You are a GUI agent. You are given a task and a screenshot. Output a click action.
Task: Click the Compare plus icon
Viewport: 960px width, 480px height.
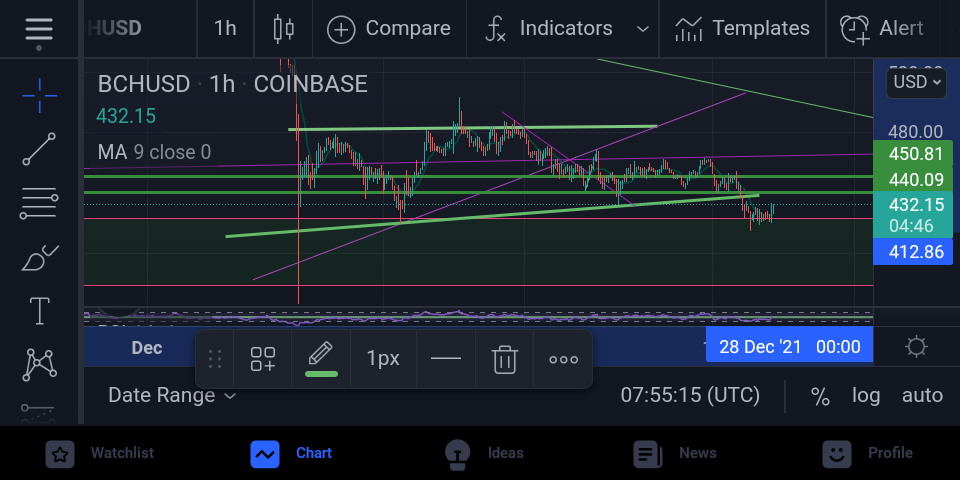coord(341,29)
